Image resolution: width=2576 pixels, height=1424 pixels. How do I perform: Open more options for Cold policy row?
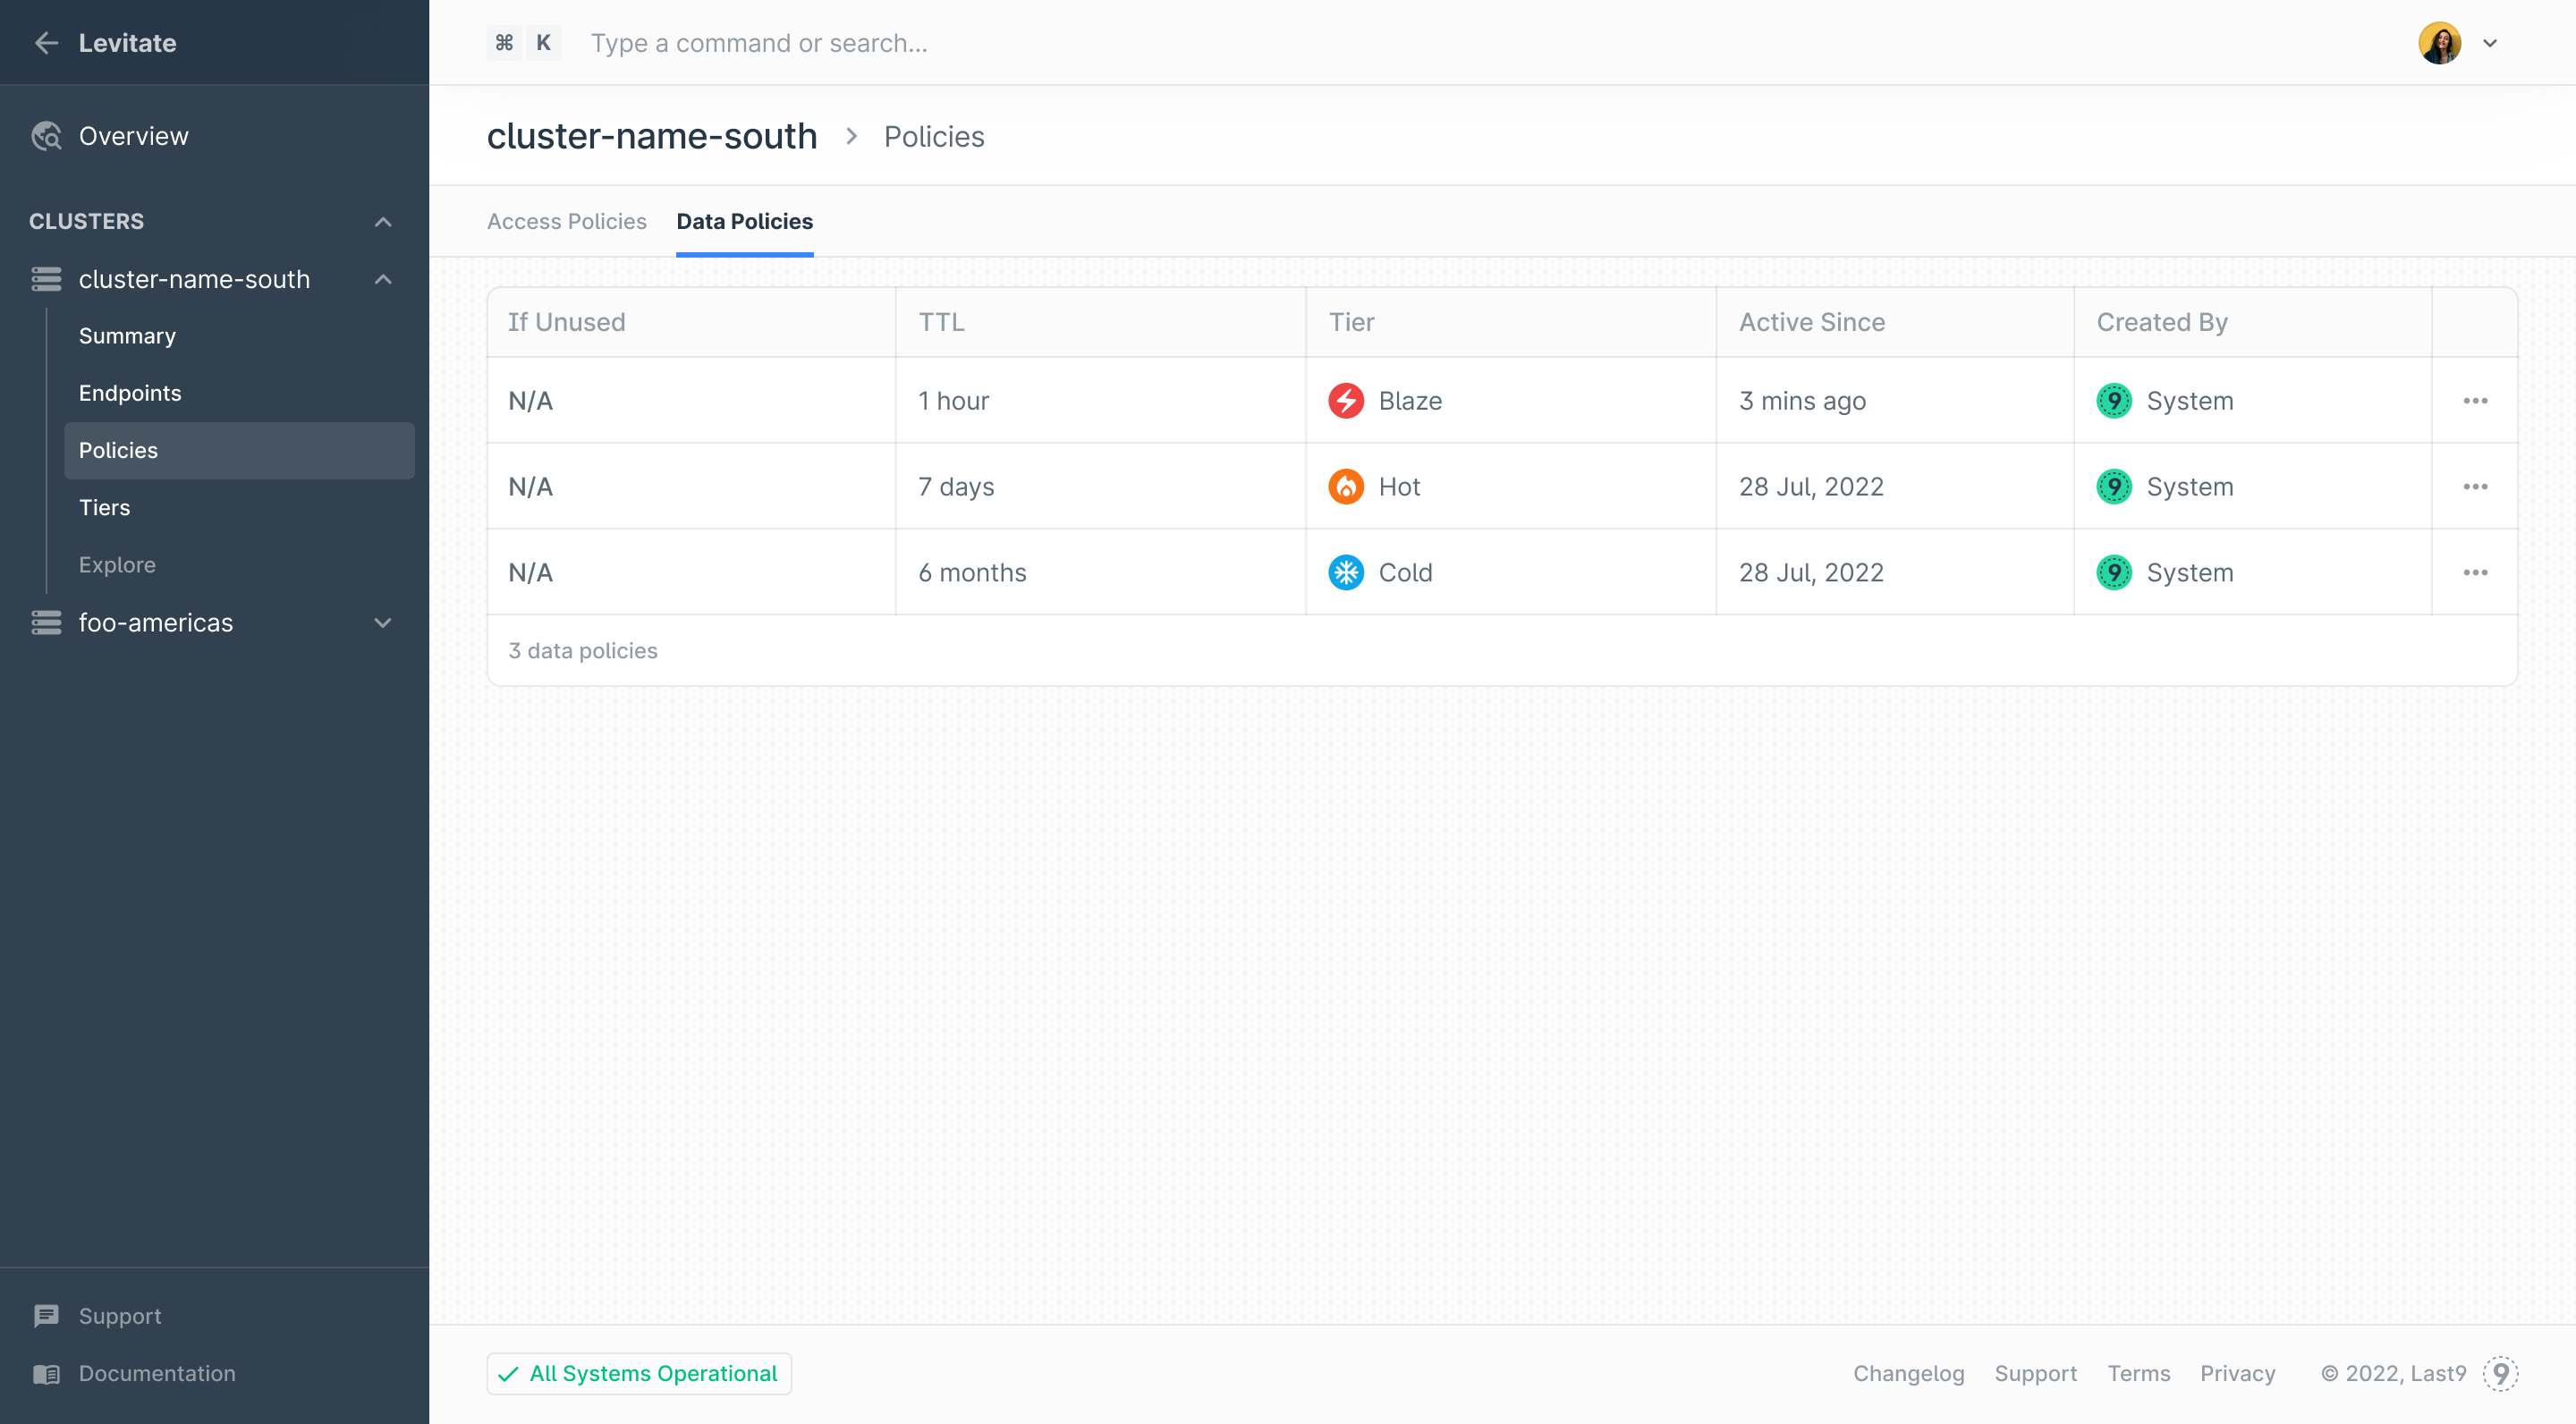(x=2475, y=573)
